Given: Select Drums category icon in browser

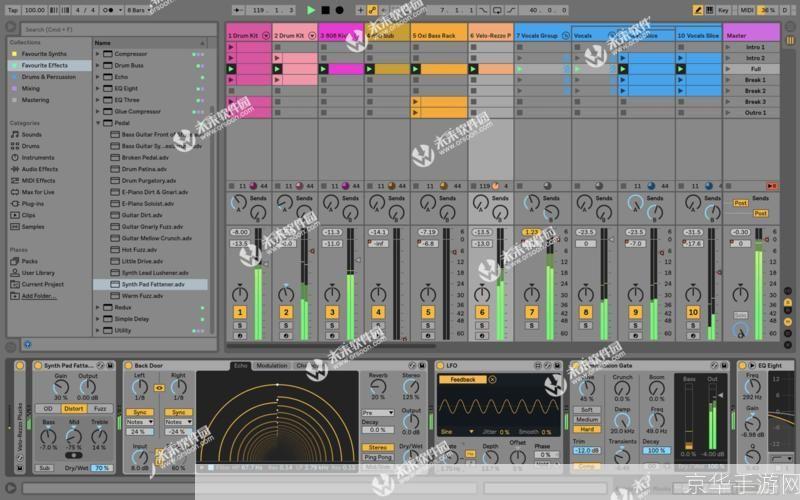Looking at the screenshot, I should 15,146.
